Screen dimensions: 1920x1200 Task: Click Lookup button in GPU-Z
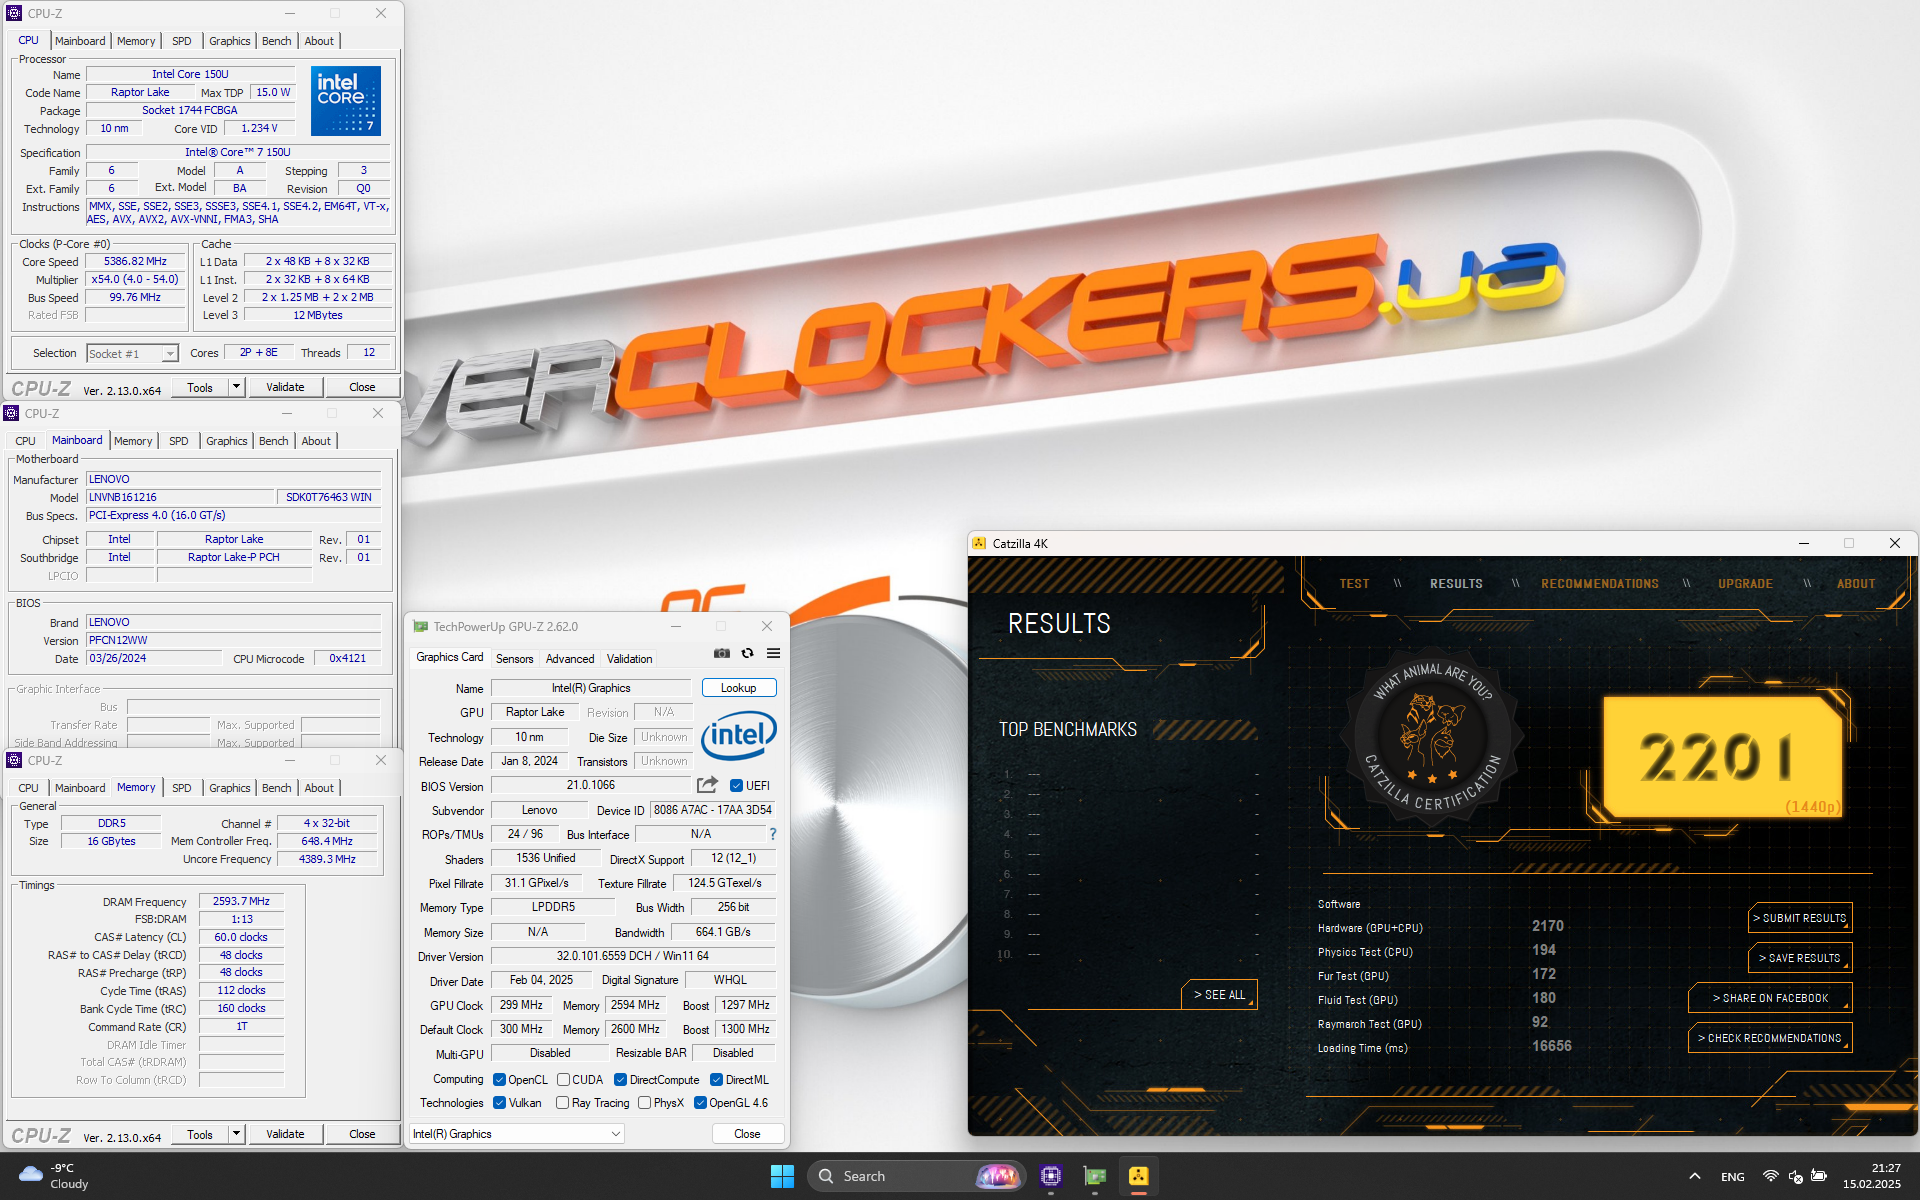click(x=739, y=688)
